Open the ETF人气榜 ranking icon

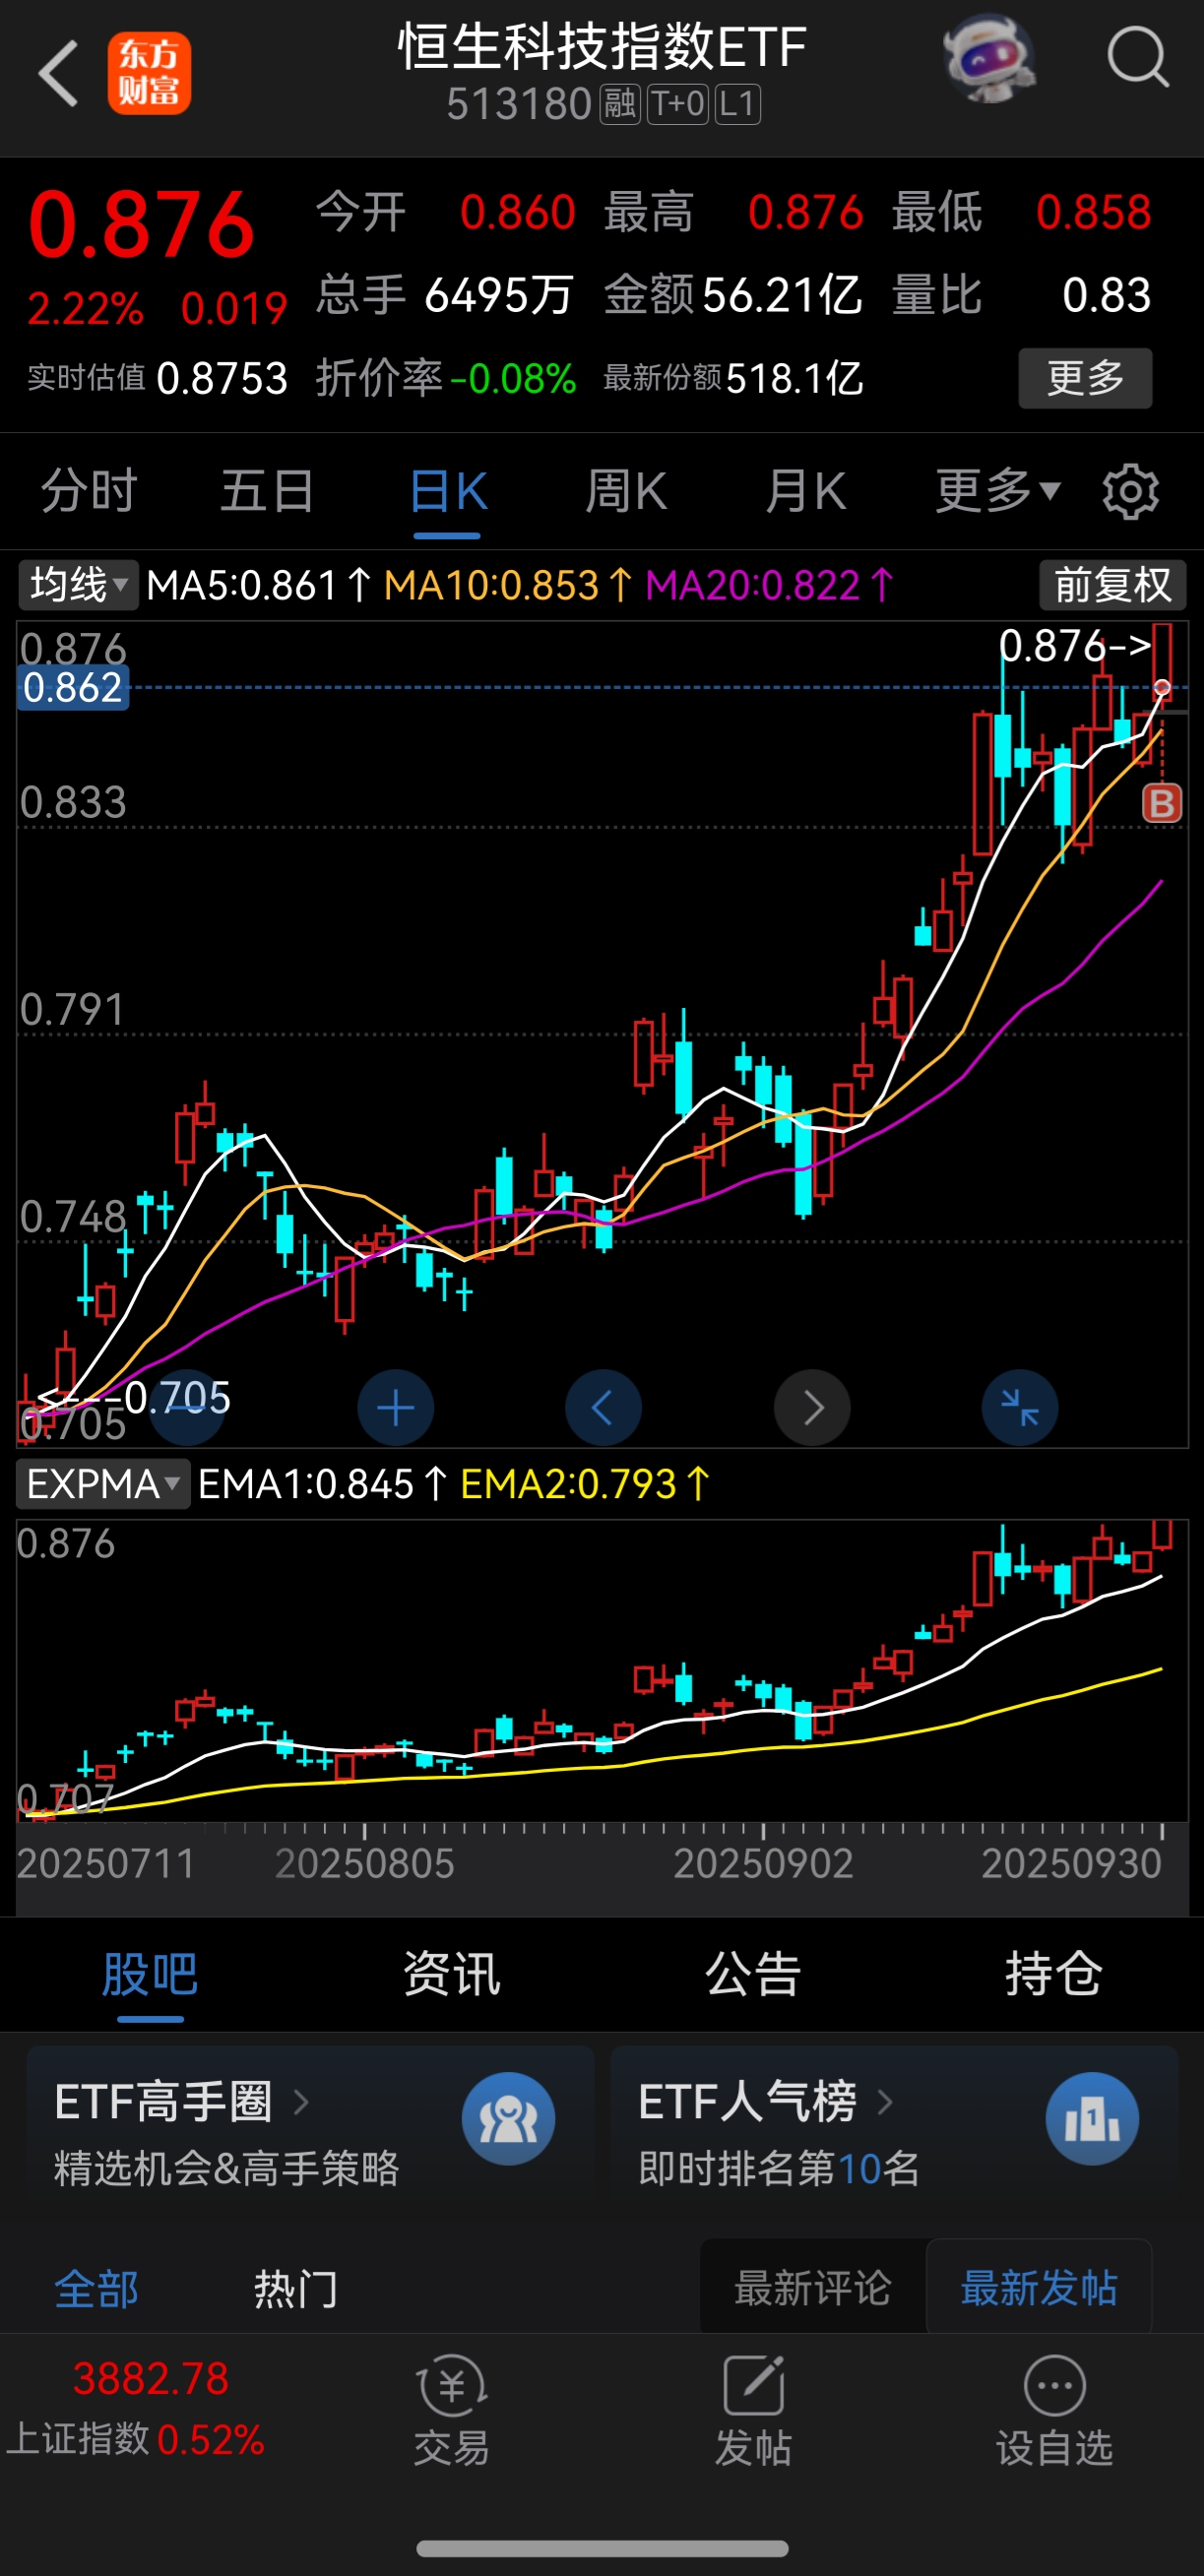pyautogui.click(x=1092, y=2118)
